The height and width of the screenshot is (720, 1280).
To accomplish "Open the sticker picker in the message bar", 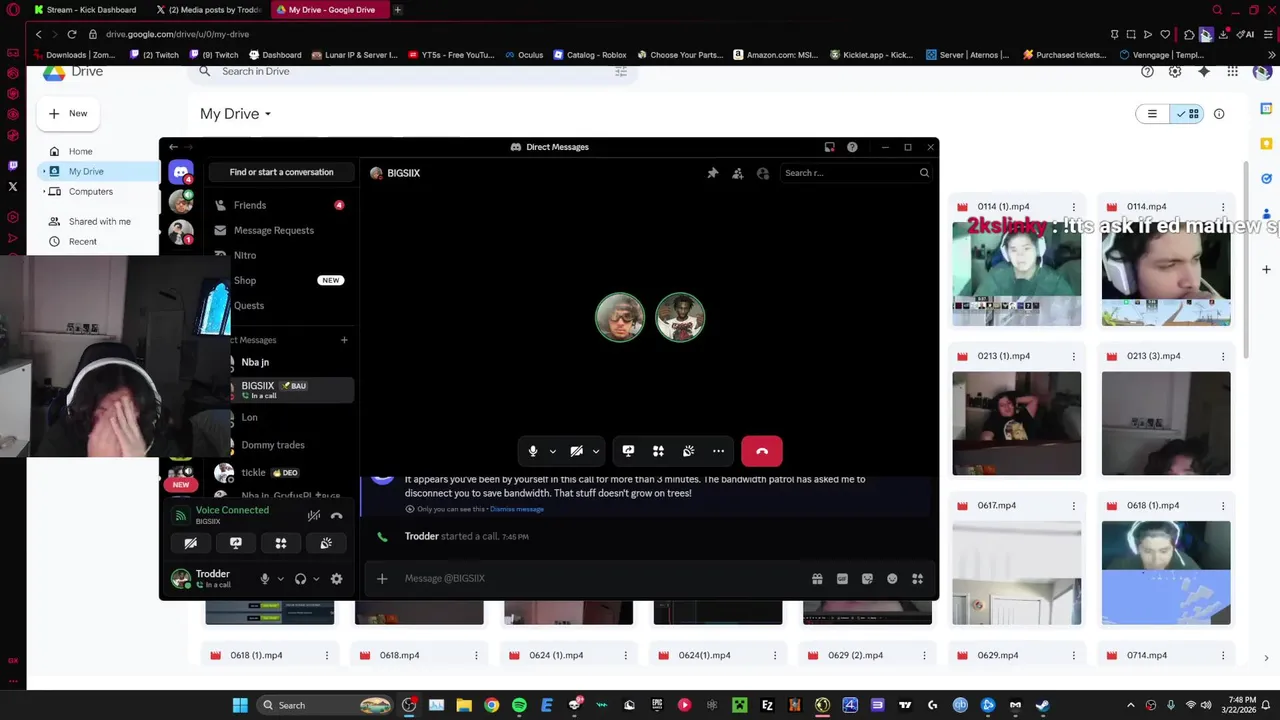I will click(x=867, y=578).
